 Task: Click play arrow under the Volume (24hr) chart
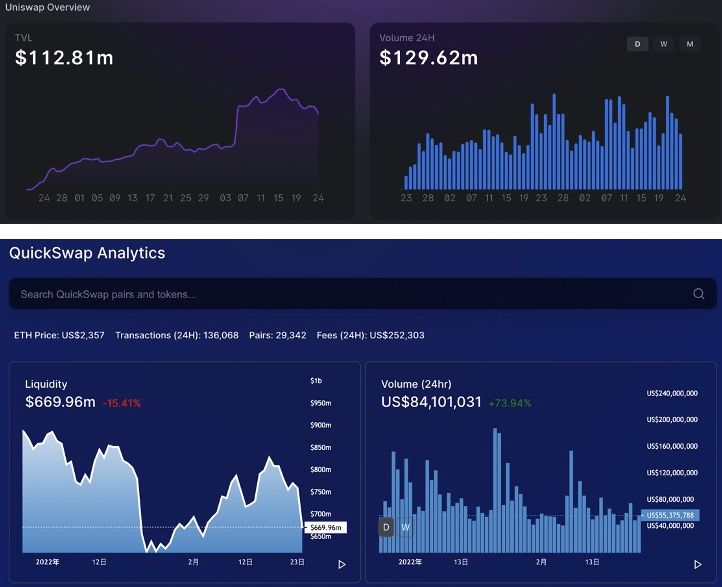coord(698,564)
